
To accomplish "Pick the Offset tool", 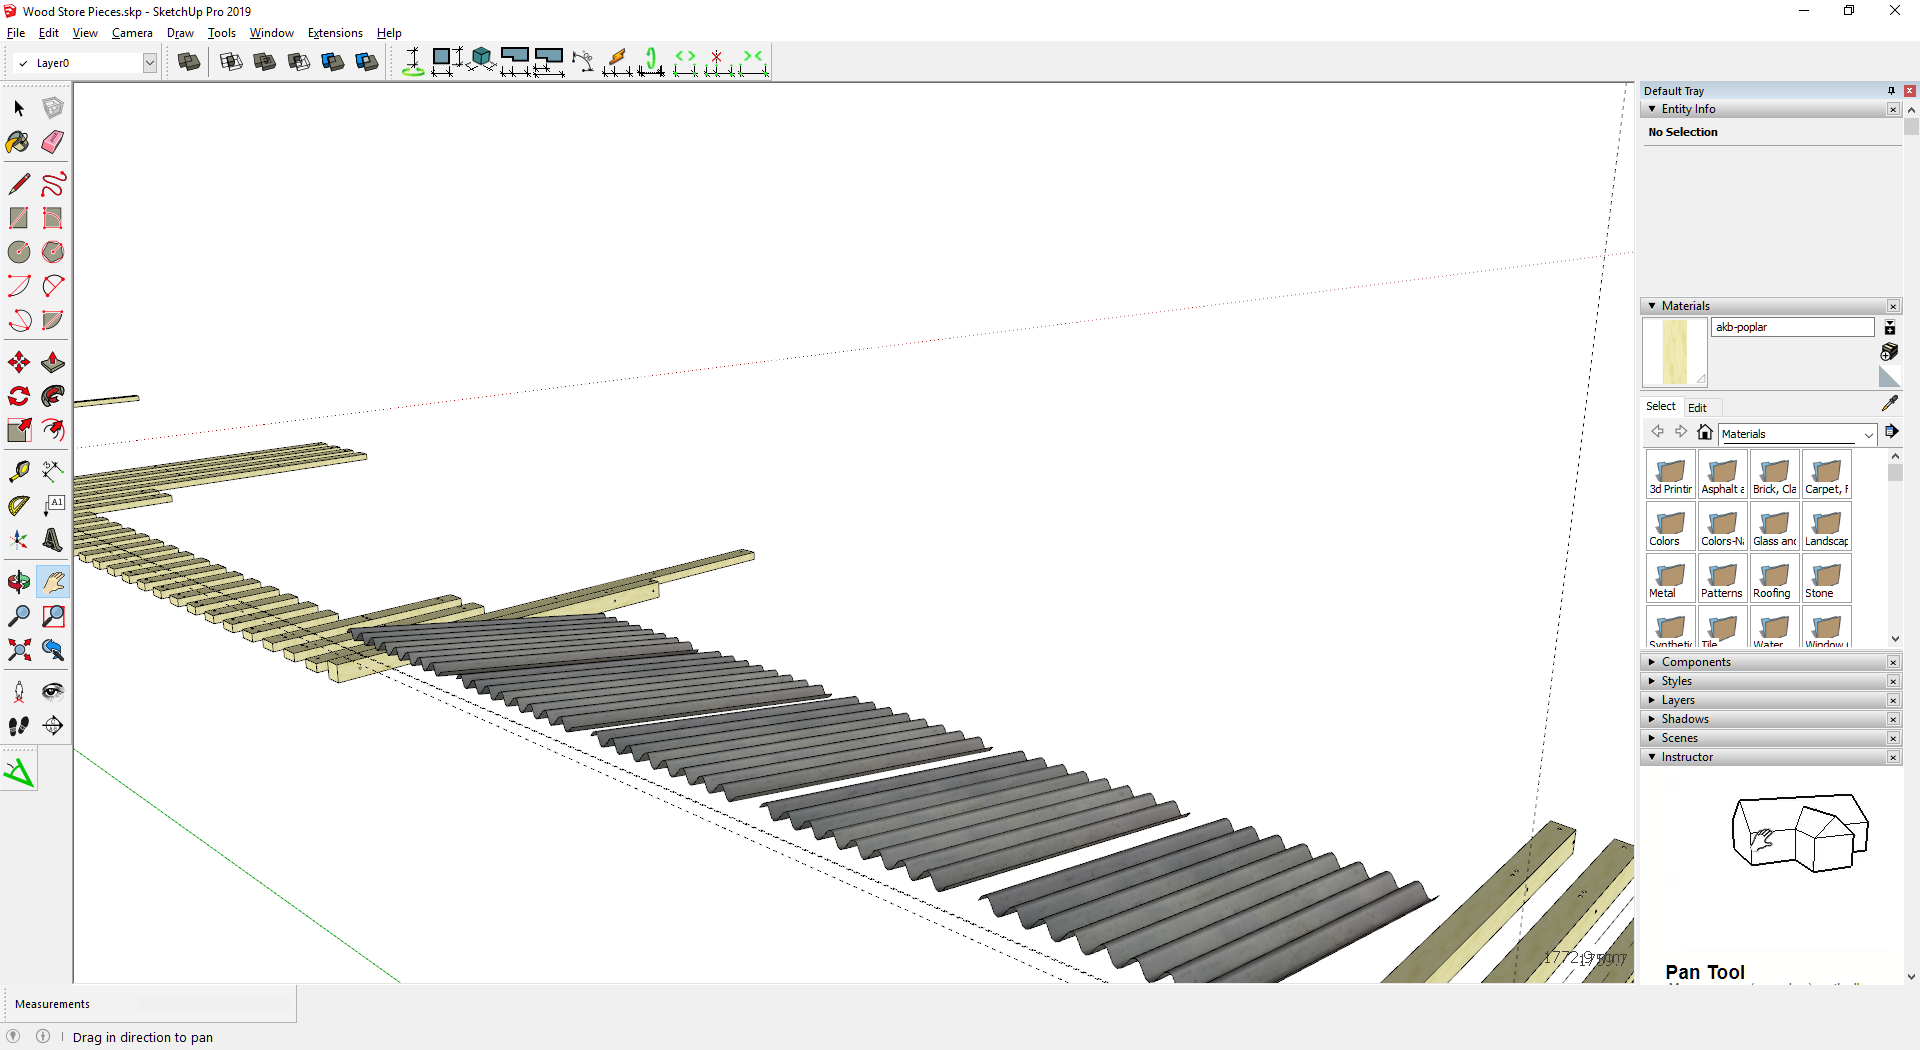I will click(53, 430).
